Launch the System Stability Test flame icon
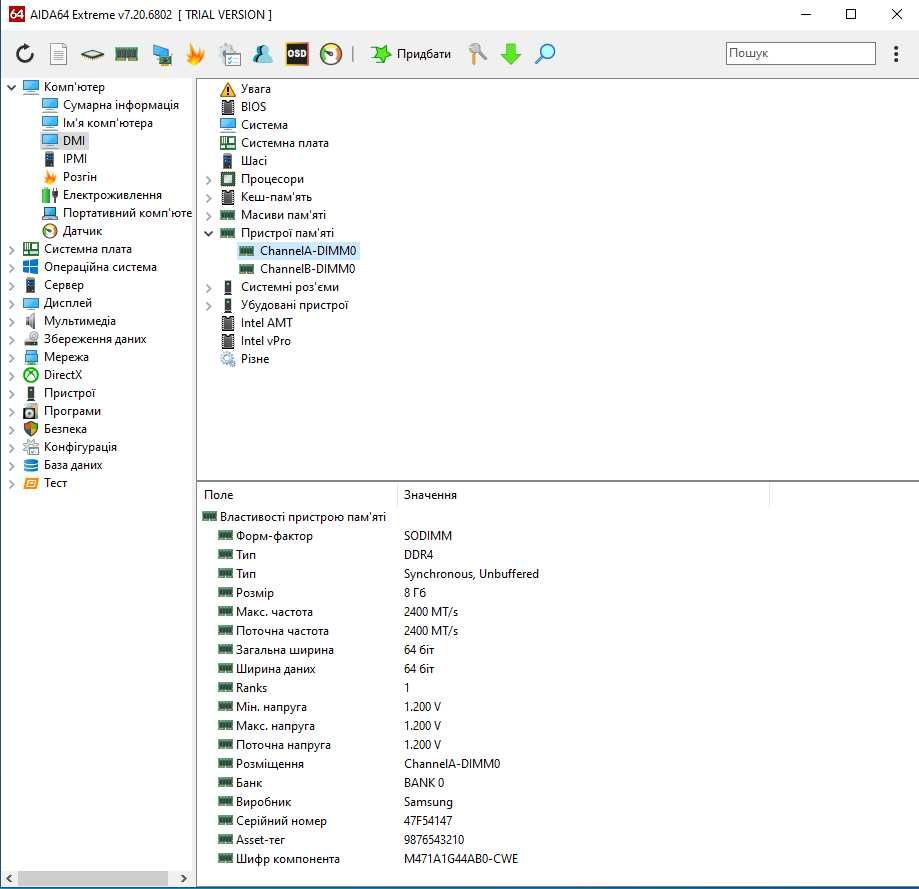919x889 pixels. (195, 54)
